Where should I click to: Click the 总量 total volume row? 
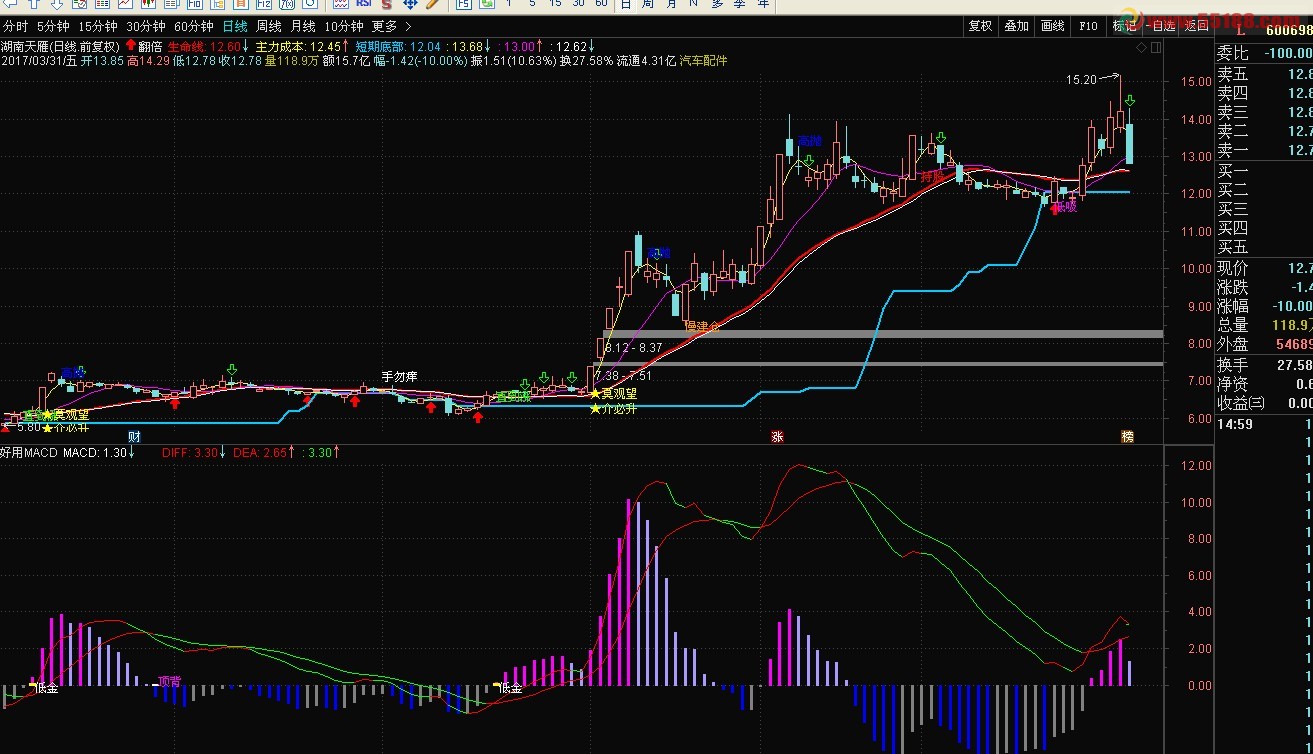(x=1263, y=325)
